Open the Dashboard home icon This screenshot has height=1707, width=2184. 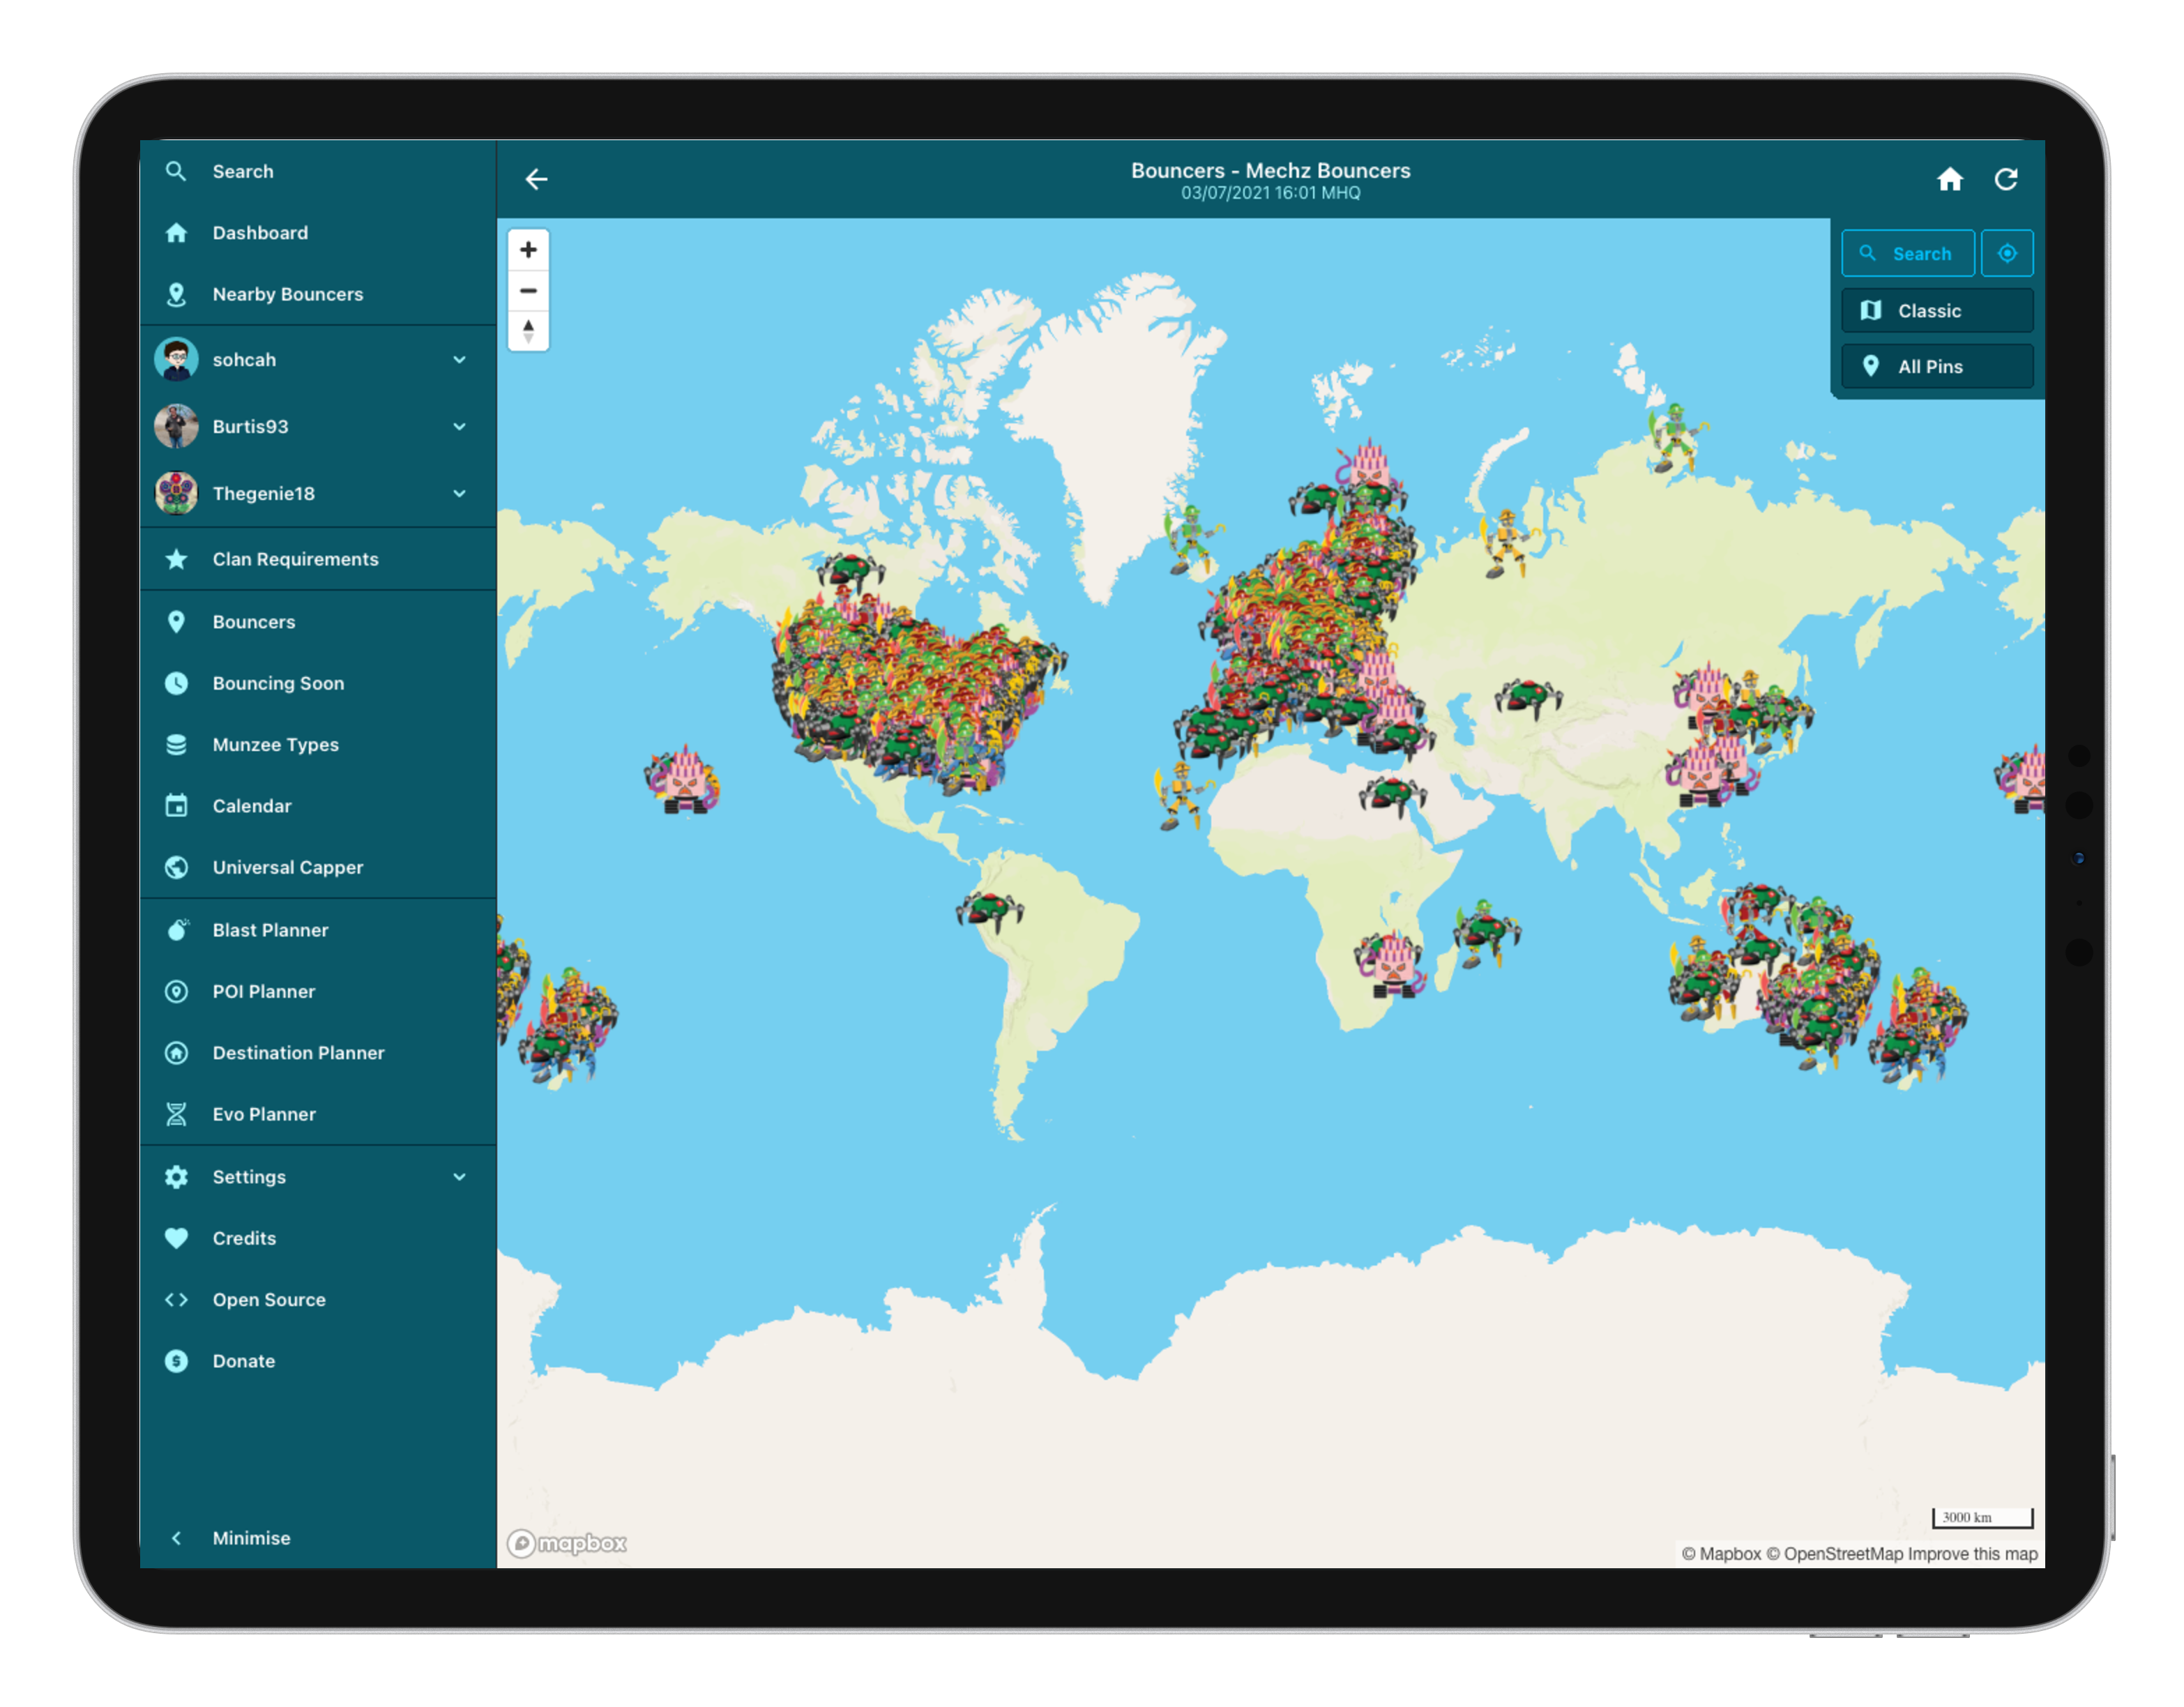click(x=176, y=233)
